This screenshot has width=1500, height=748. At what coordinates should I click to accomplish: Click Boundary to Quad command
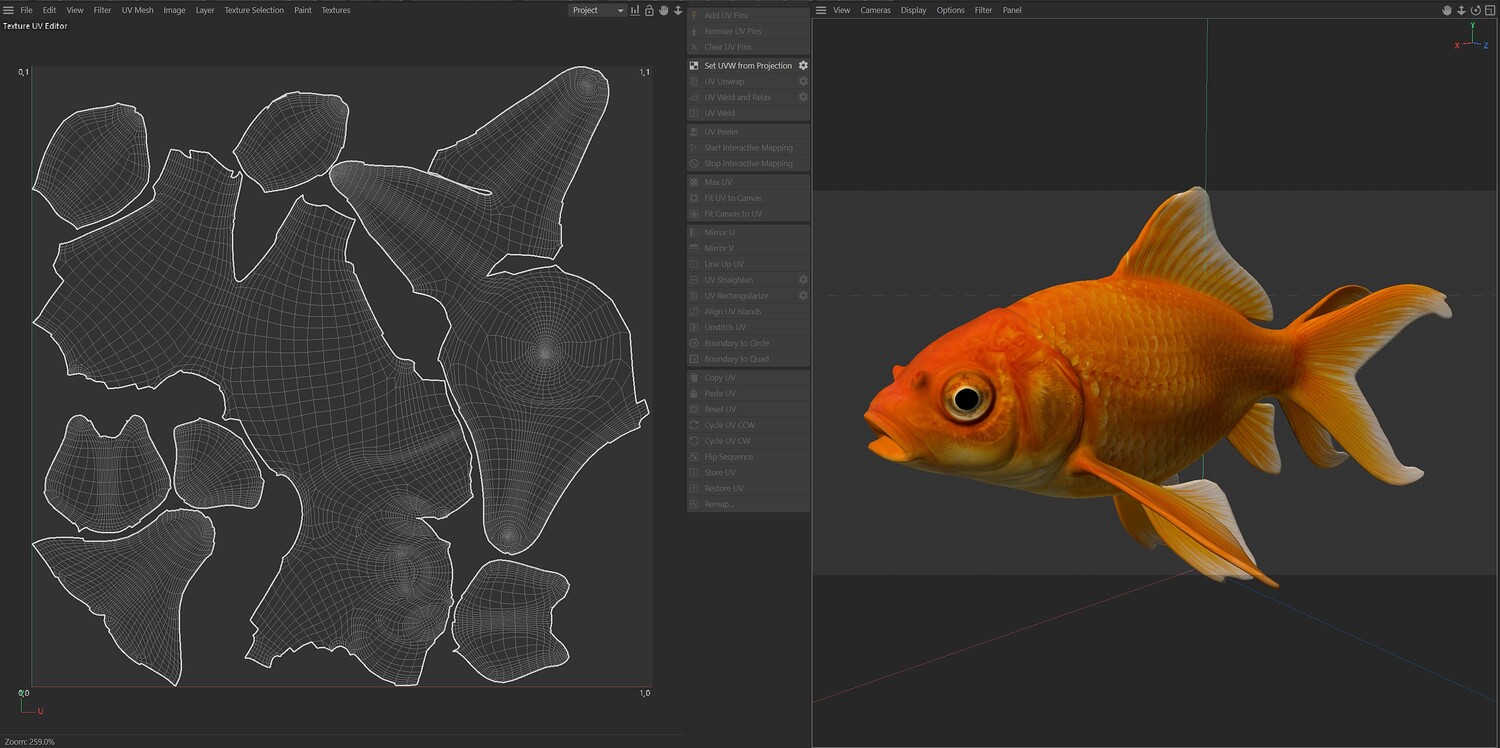coord(748,359)
